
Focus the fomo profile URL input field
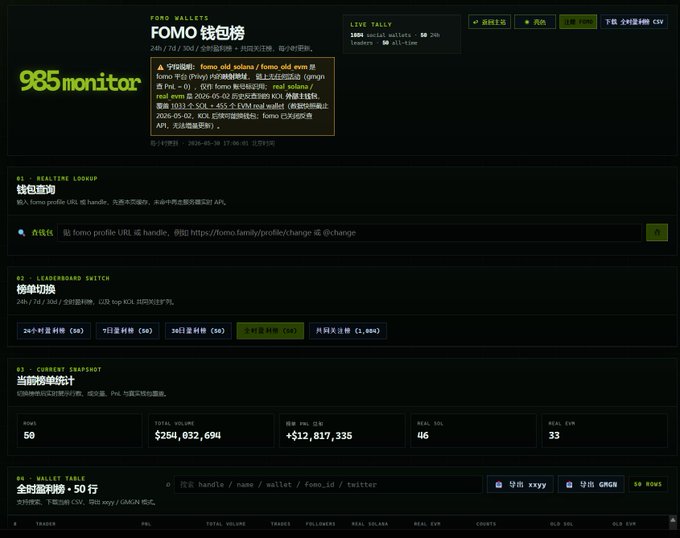350,233
